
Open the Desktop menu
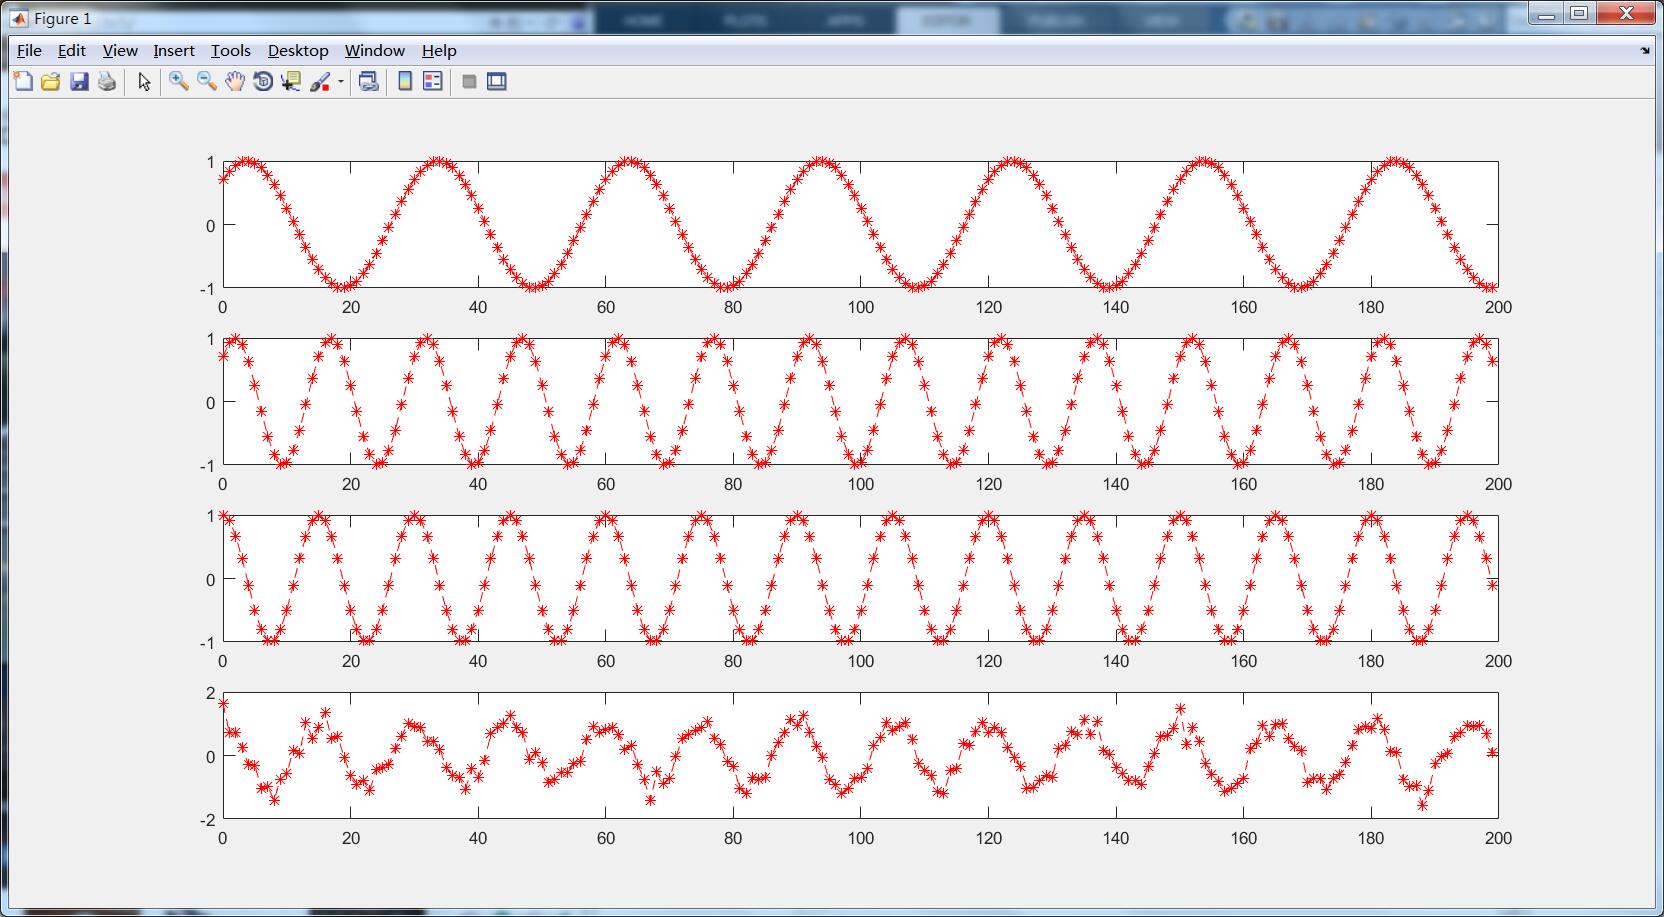298,50
